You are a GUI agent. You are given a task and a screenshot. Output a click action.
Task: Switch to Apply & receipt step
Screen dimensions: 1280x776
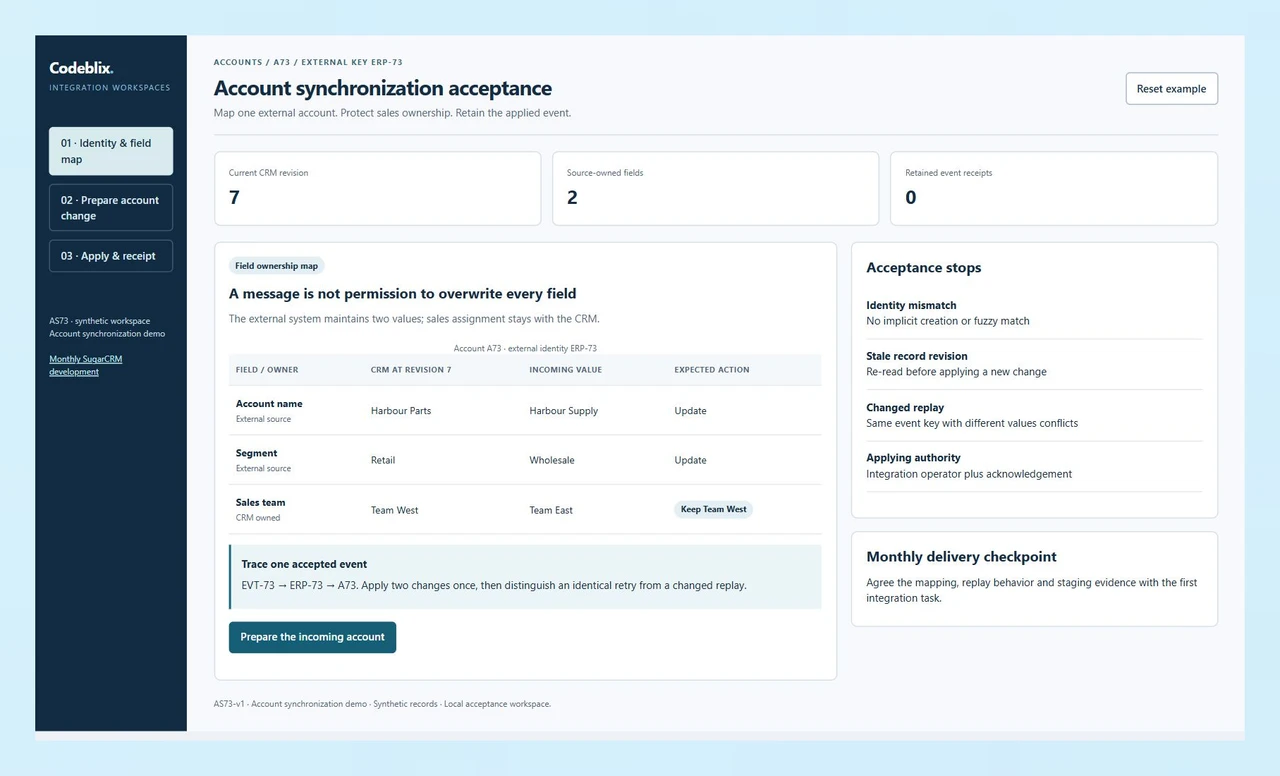pyautogui.click(x=111, y=256)
